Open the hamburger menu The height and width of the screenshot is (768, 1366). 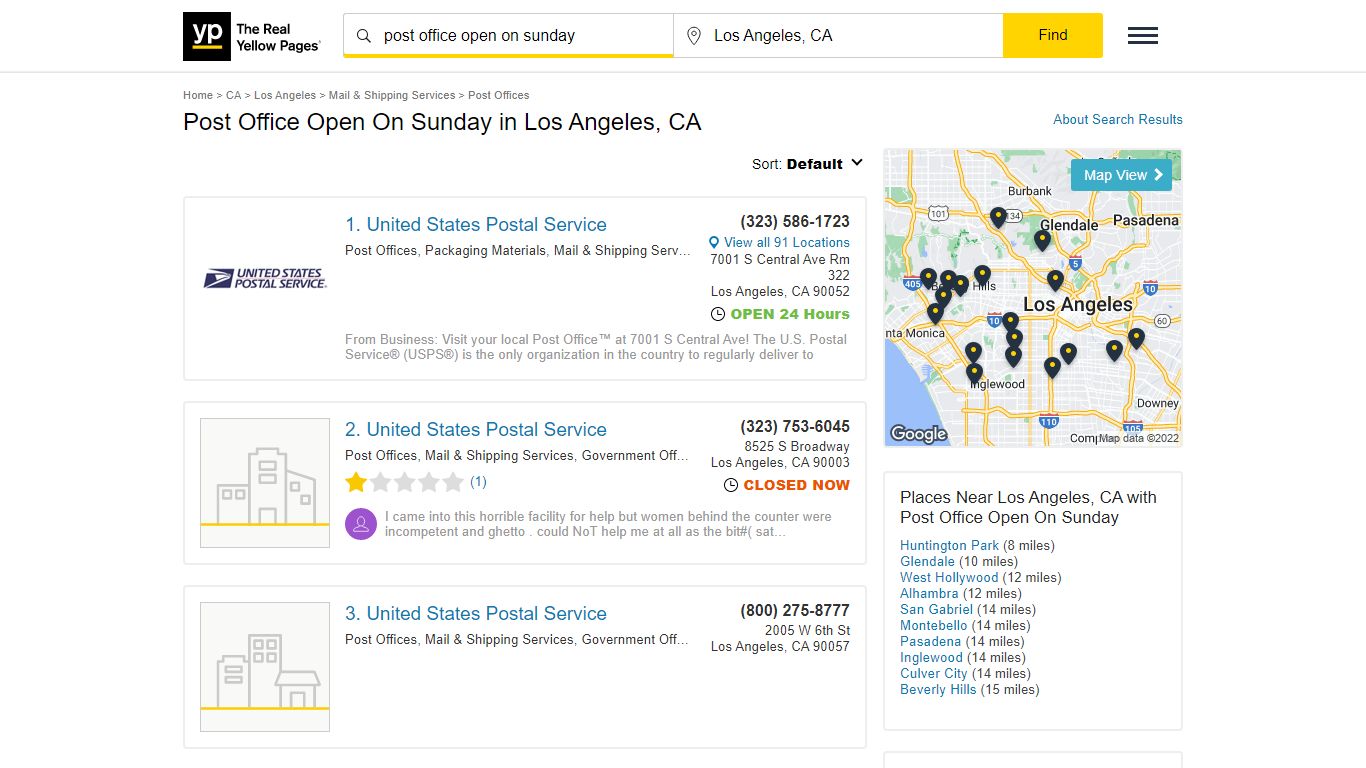[x=1143, y=36]
